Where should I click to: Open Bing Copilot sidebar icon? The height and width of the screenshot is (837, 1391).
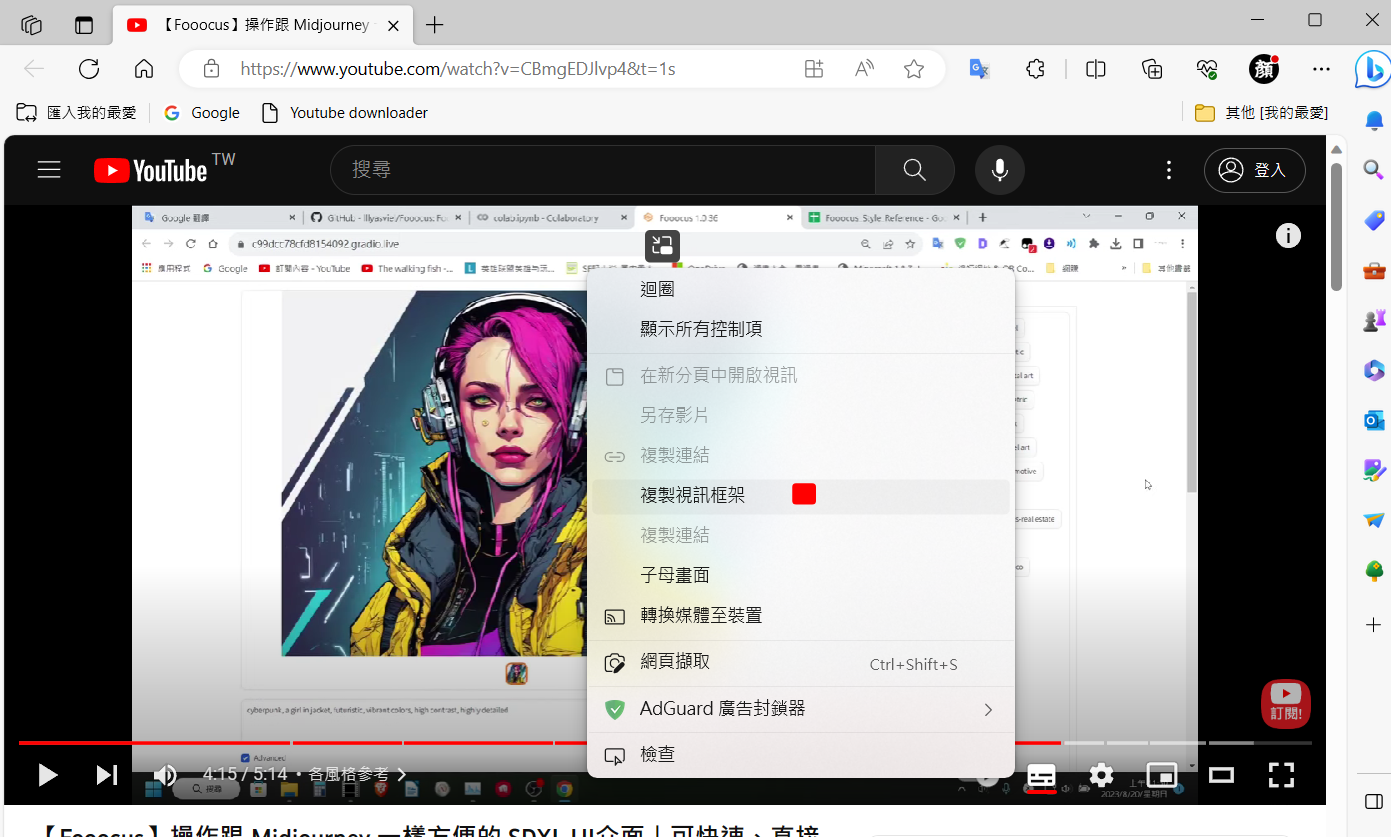[1373, 69]
